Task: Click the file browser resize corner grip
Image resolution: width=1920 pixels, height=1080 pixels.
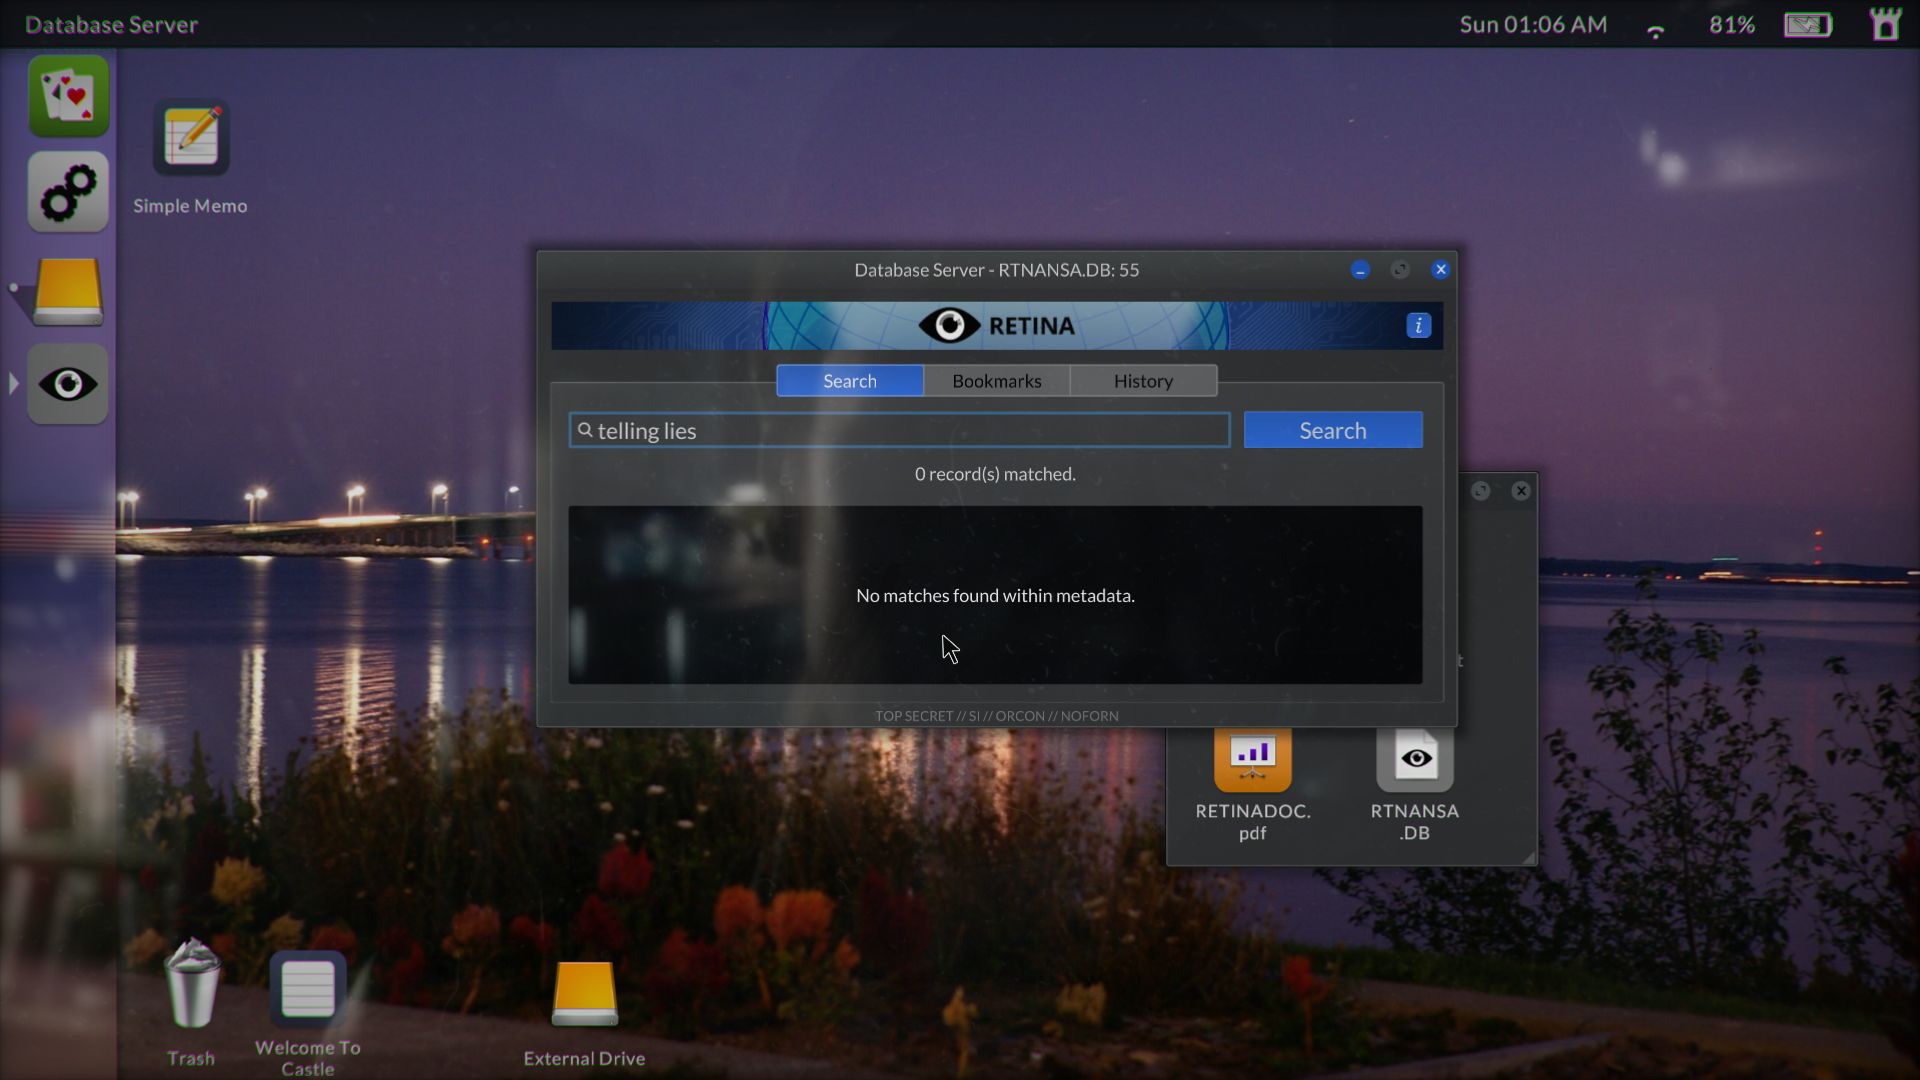Action: tap(1528, 857)
